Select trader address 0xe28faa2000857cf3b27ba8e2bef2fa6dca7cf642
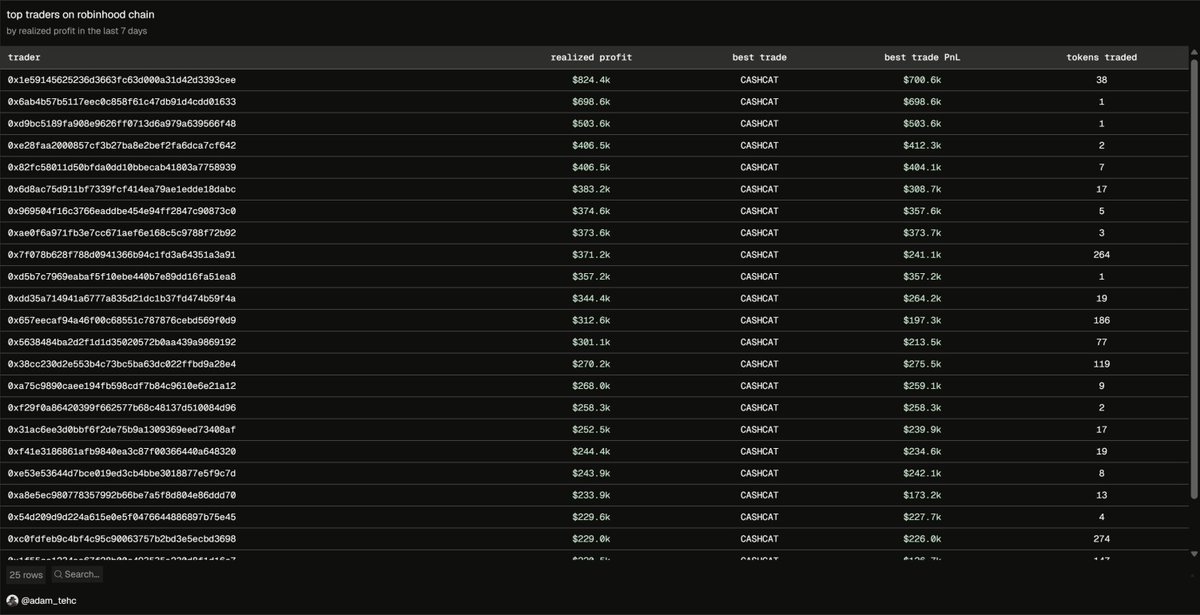The image size is (1200, 615). point(121,146)
